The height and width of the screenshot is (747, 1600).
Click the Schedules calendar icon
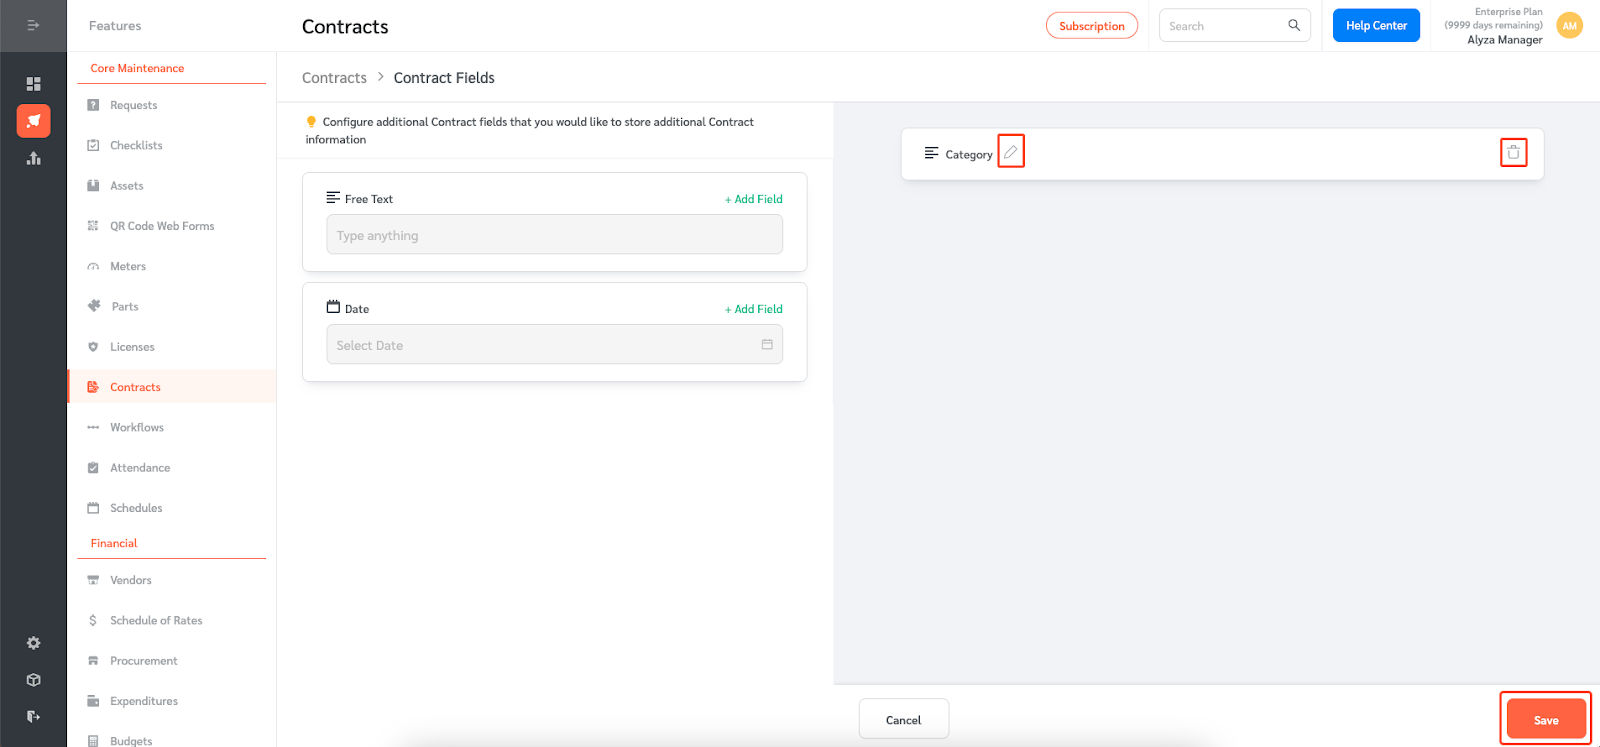[93, 508]
